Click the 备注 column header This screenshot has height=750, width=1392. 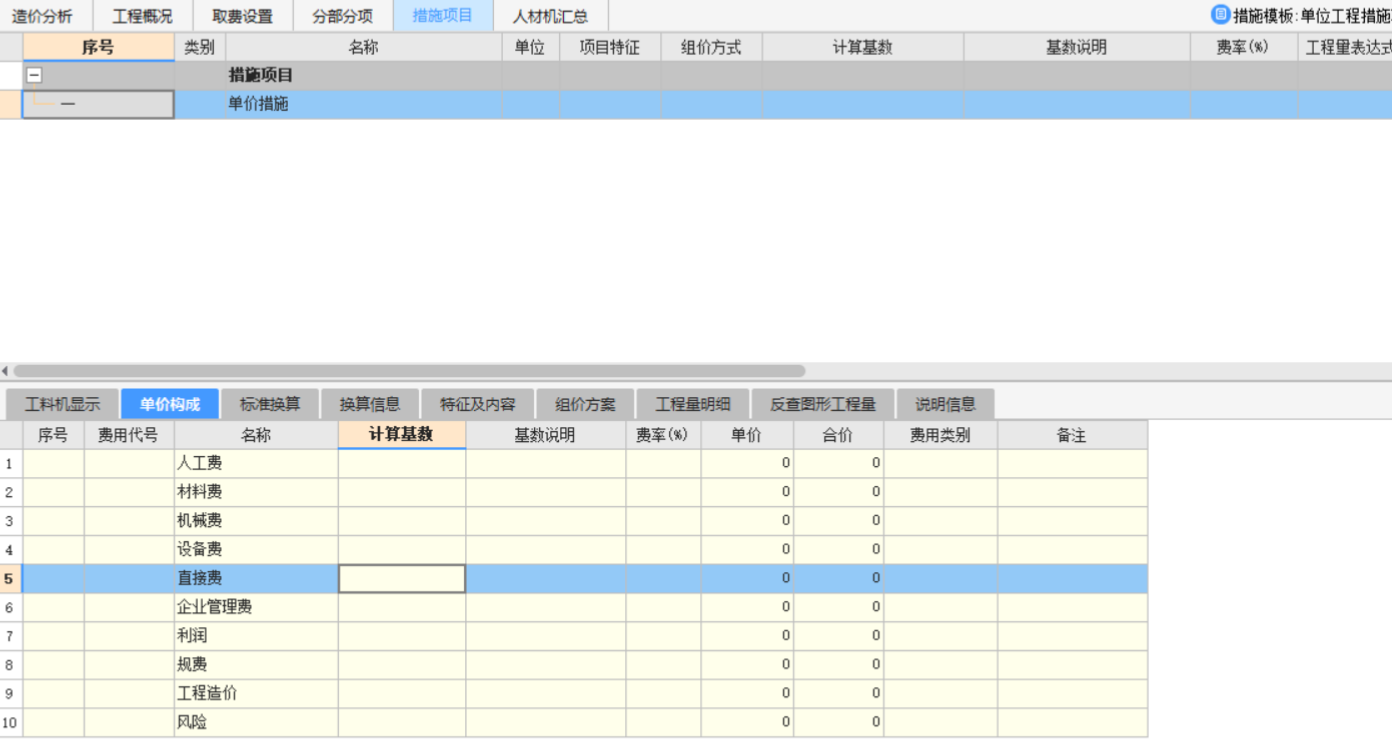[1072, 435]
